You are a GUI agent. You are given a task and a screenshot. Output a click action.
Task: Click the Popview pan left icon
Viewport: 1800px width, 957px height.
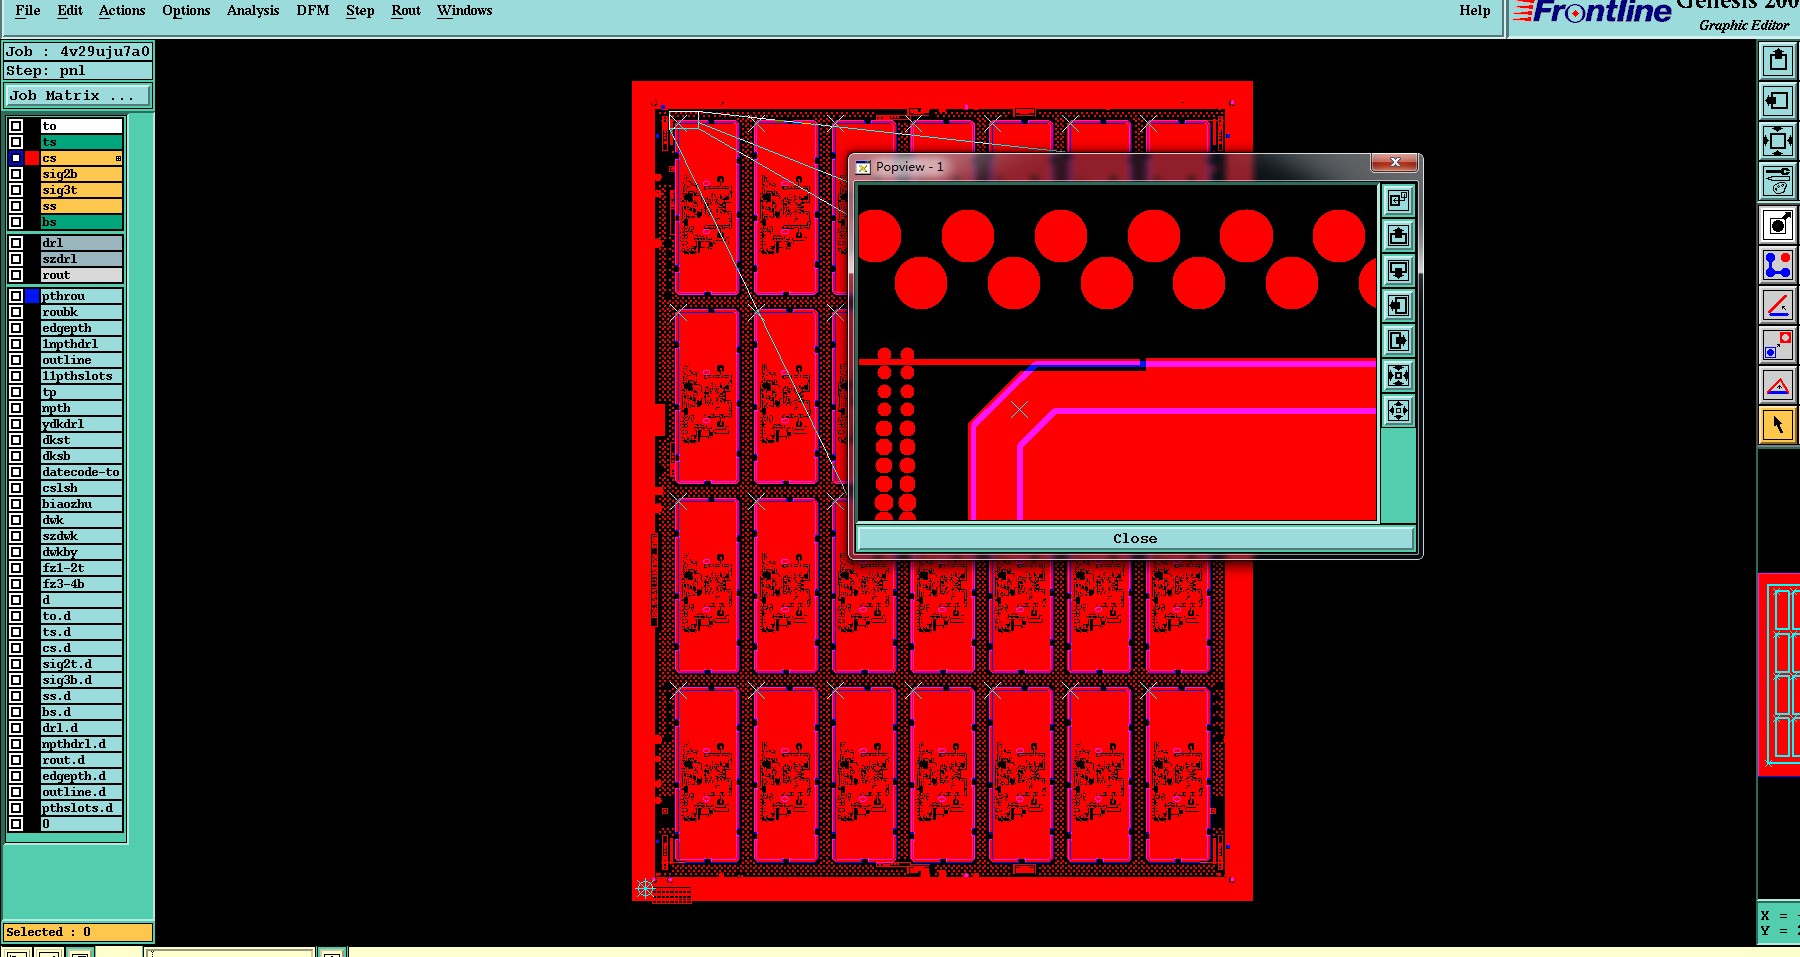point(1398,306)
